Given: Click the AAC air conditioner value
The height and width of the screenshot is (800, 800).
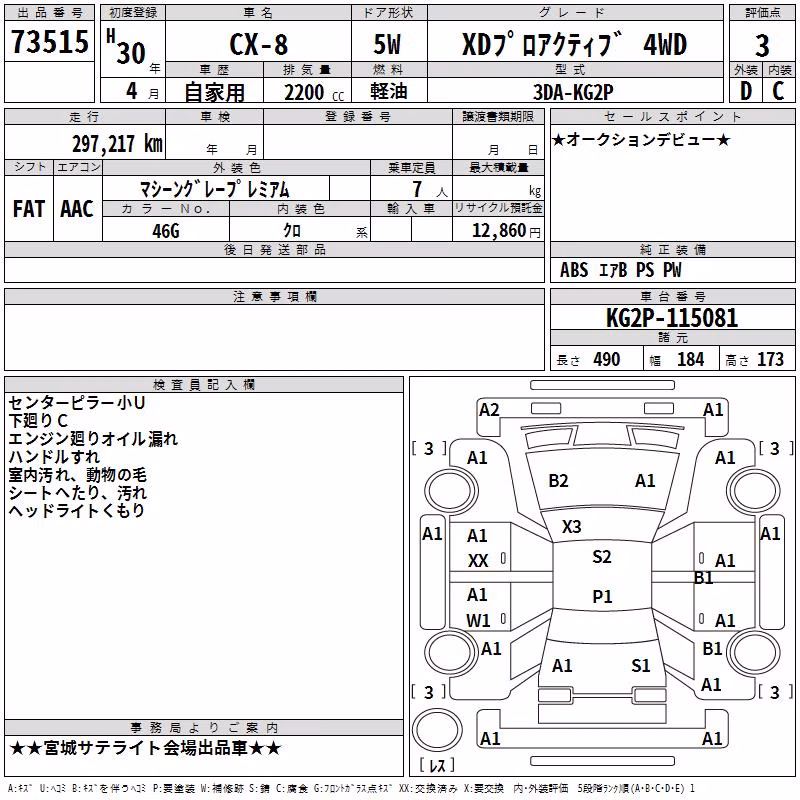Looking at the screenshot, I should pos(77,209).
